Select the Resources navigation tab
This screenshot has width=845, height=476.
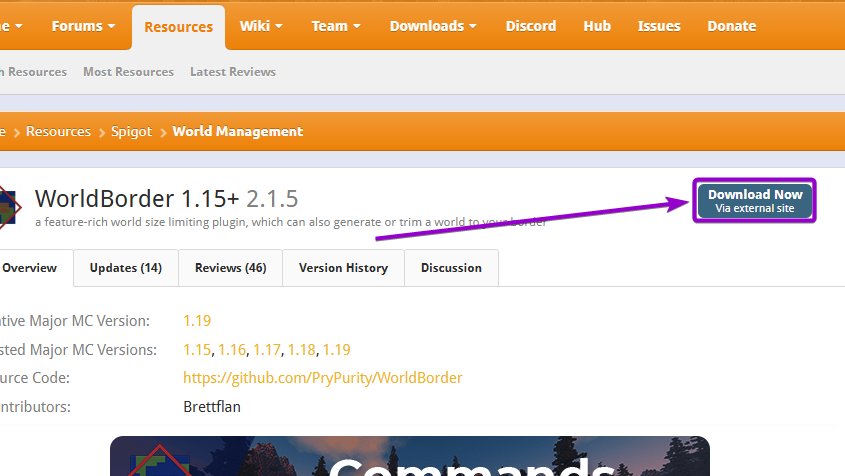click(178, 27)
